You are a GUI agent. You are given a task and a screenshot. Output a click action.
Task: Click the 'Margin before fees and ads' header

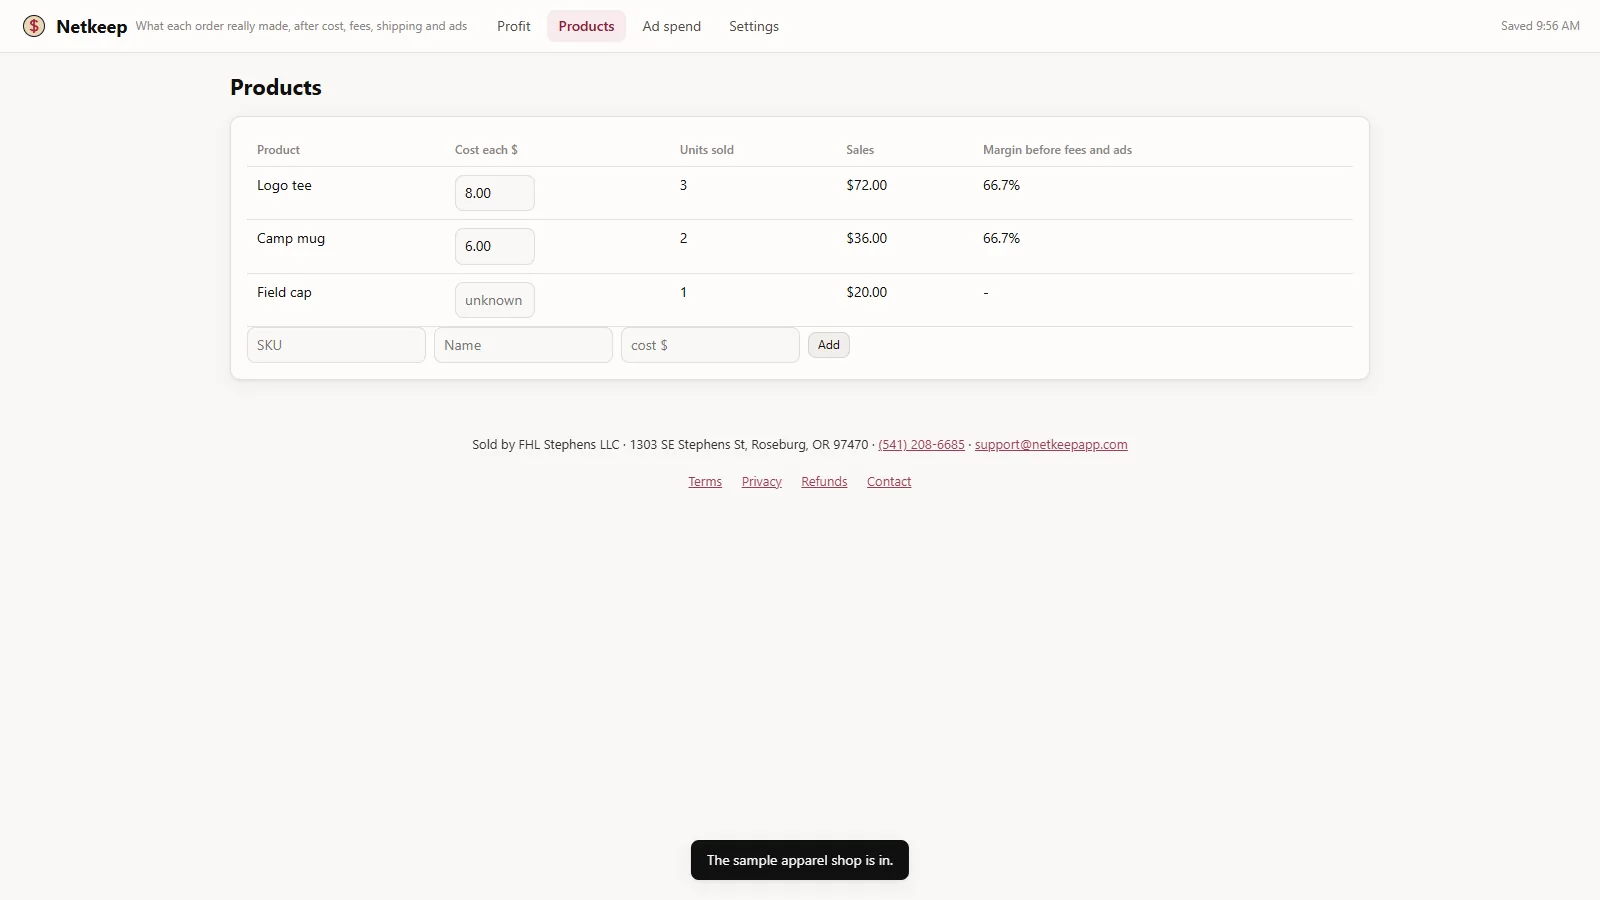tap(1057, 150)
